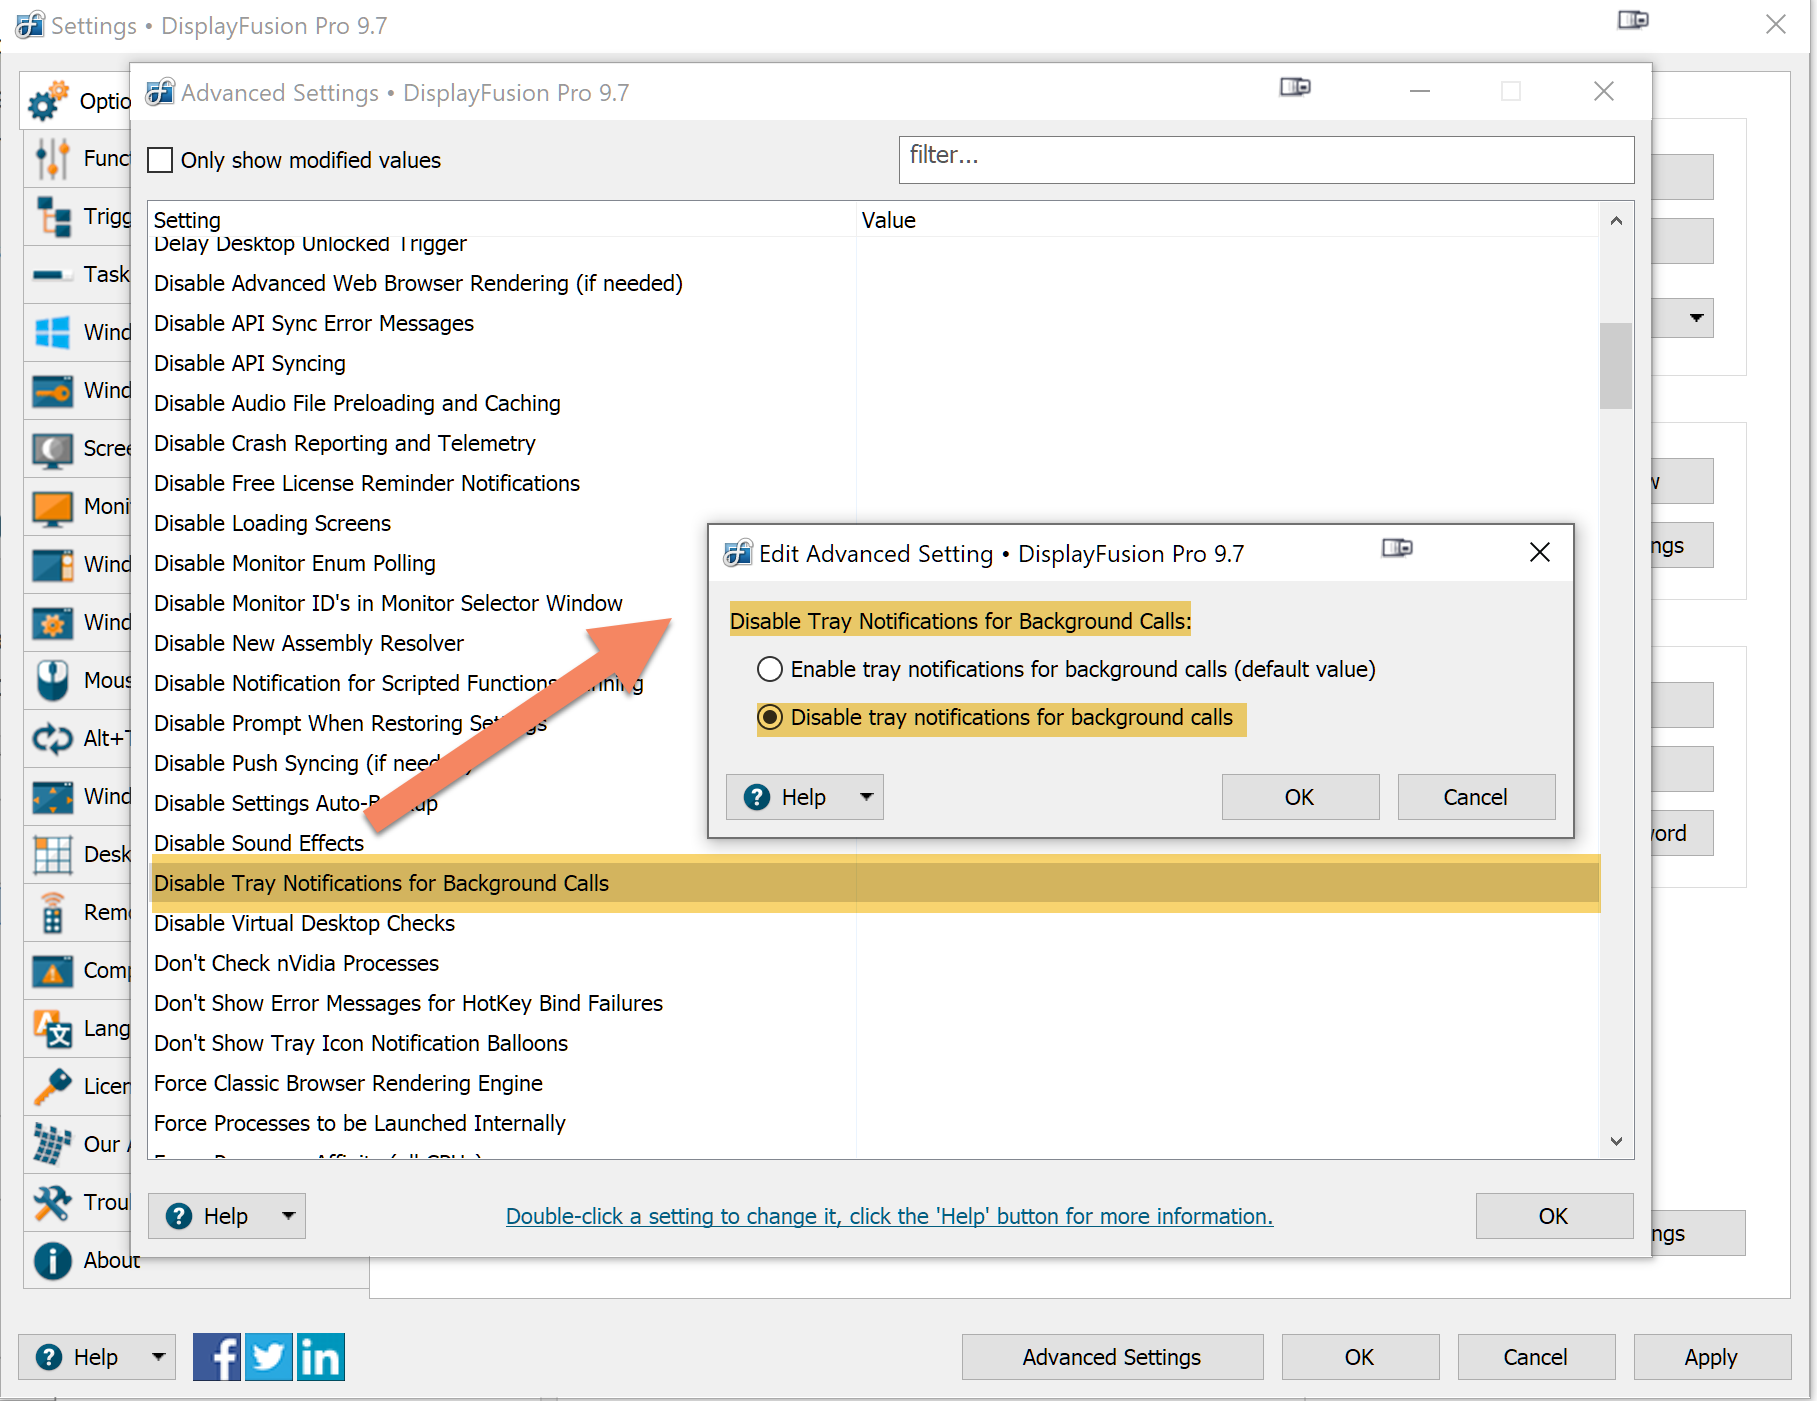Select the Languages icon in sidebar
This screenshot has width=1817, height=1401.
52,1028
